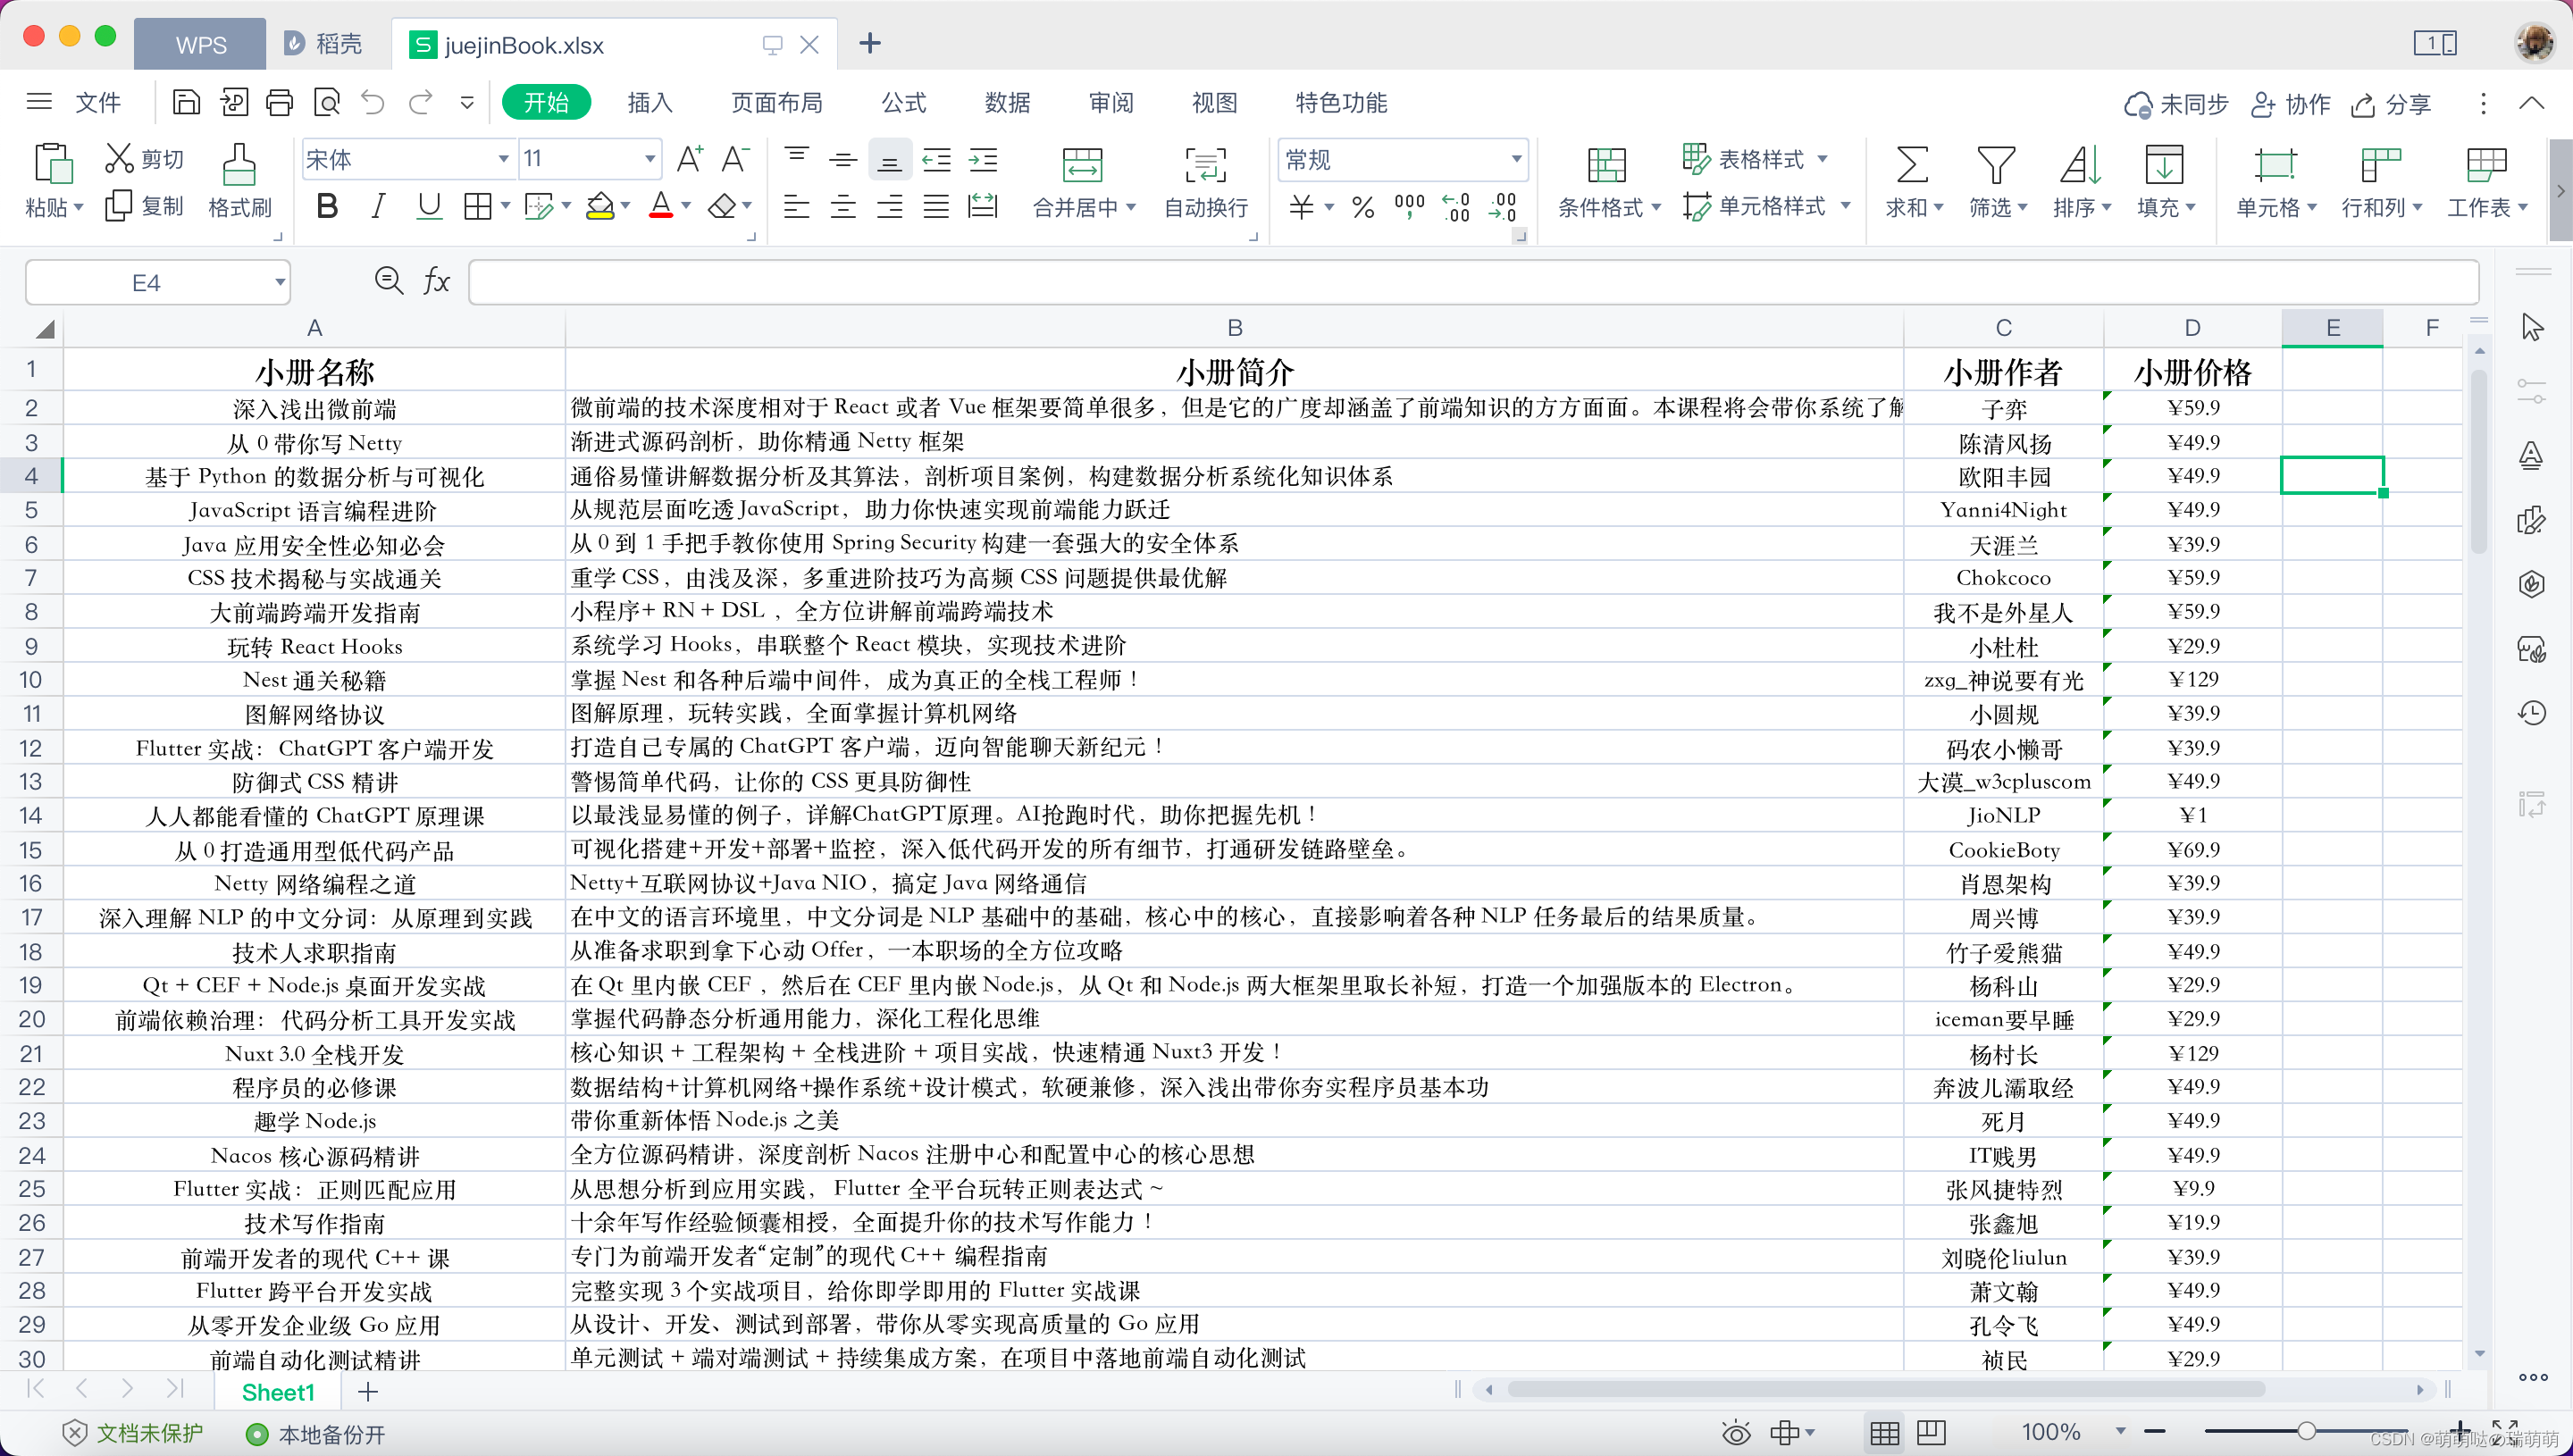The height and width of the screenshot is (1456, 2573).
Task: Click the 分享 (Share) button
Action: (x=2391, y=104)
